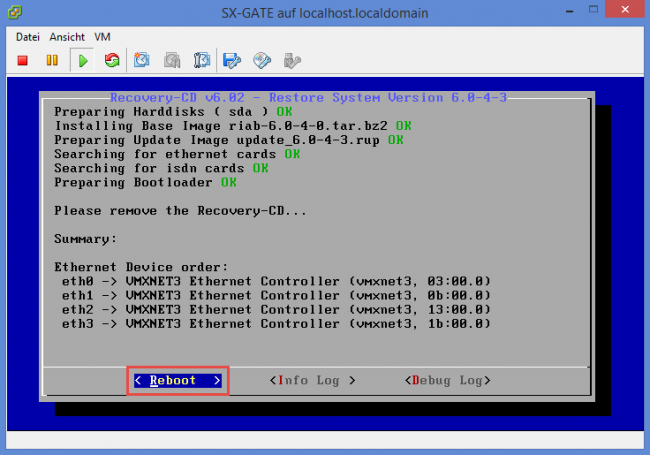Select the Reboot button
This screenshot has width=650, height=455.
pos(178,381)
